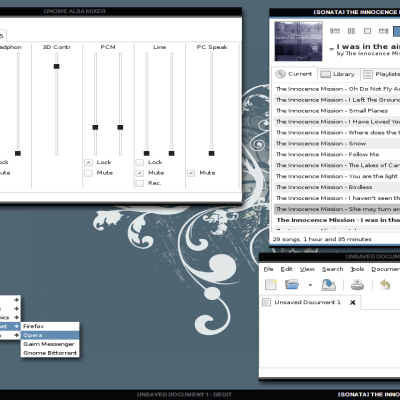This screenshot has width=400, height=400.
Task: Switch to gedit via the bottom taskbar entry
Action: point(184,395)
